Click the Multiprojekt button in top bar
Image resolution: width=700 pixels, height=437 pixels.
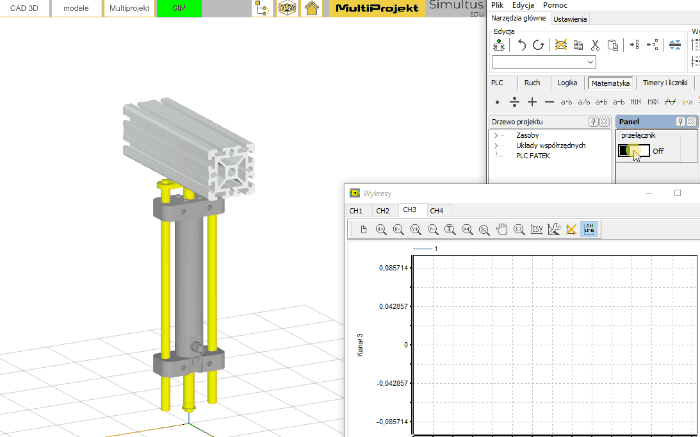pos(127,9)
